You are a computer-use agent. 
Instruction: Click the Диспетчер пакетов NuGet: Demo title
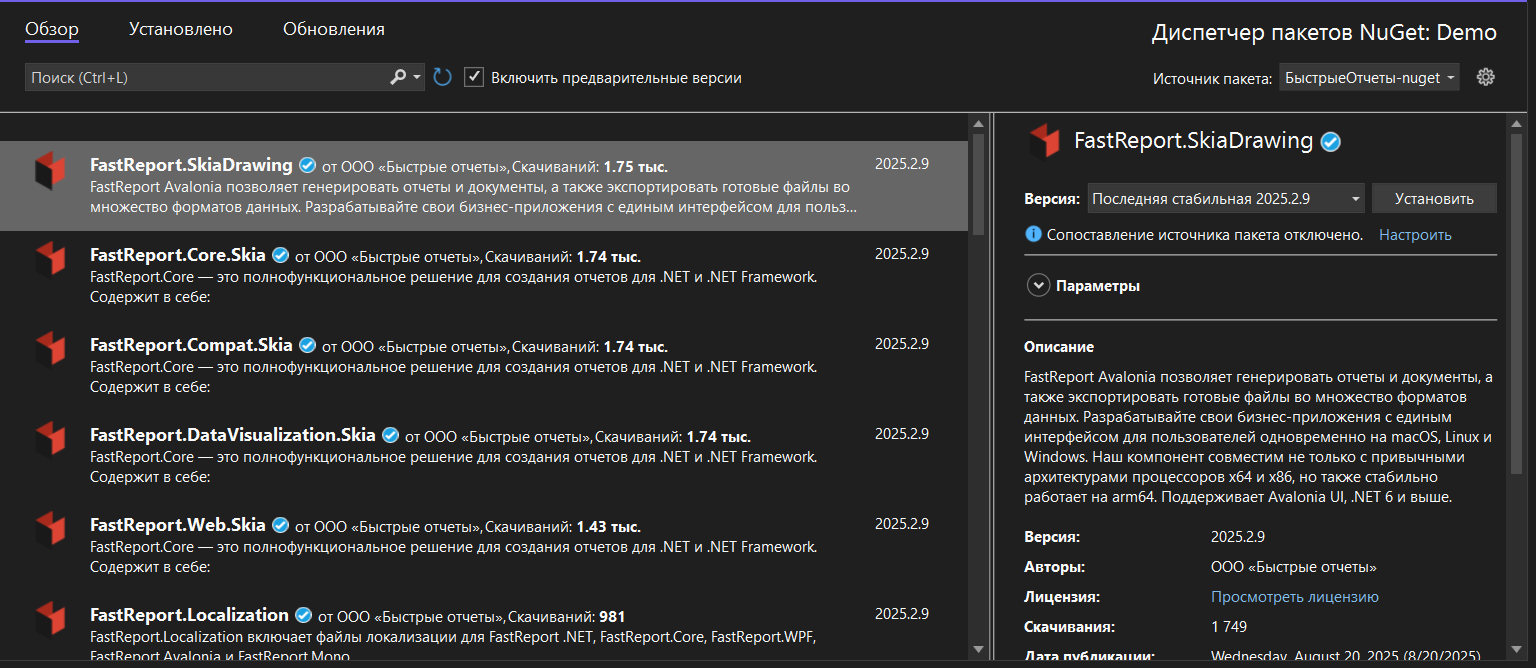click(x=1324, y=32)
